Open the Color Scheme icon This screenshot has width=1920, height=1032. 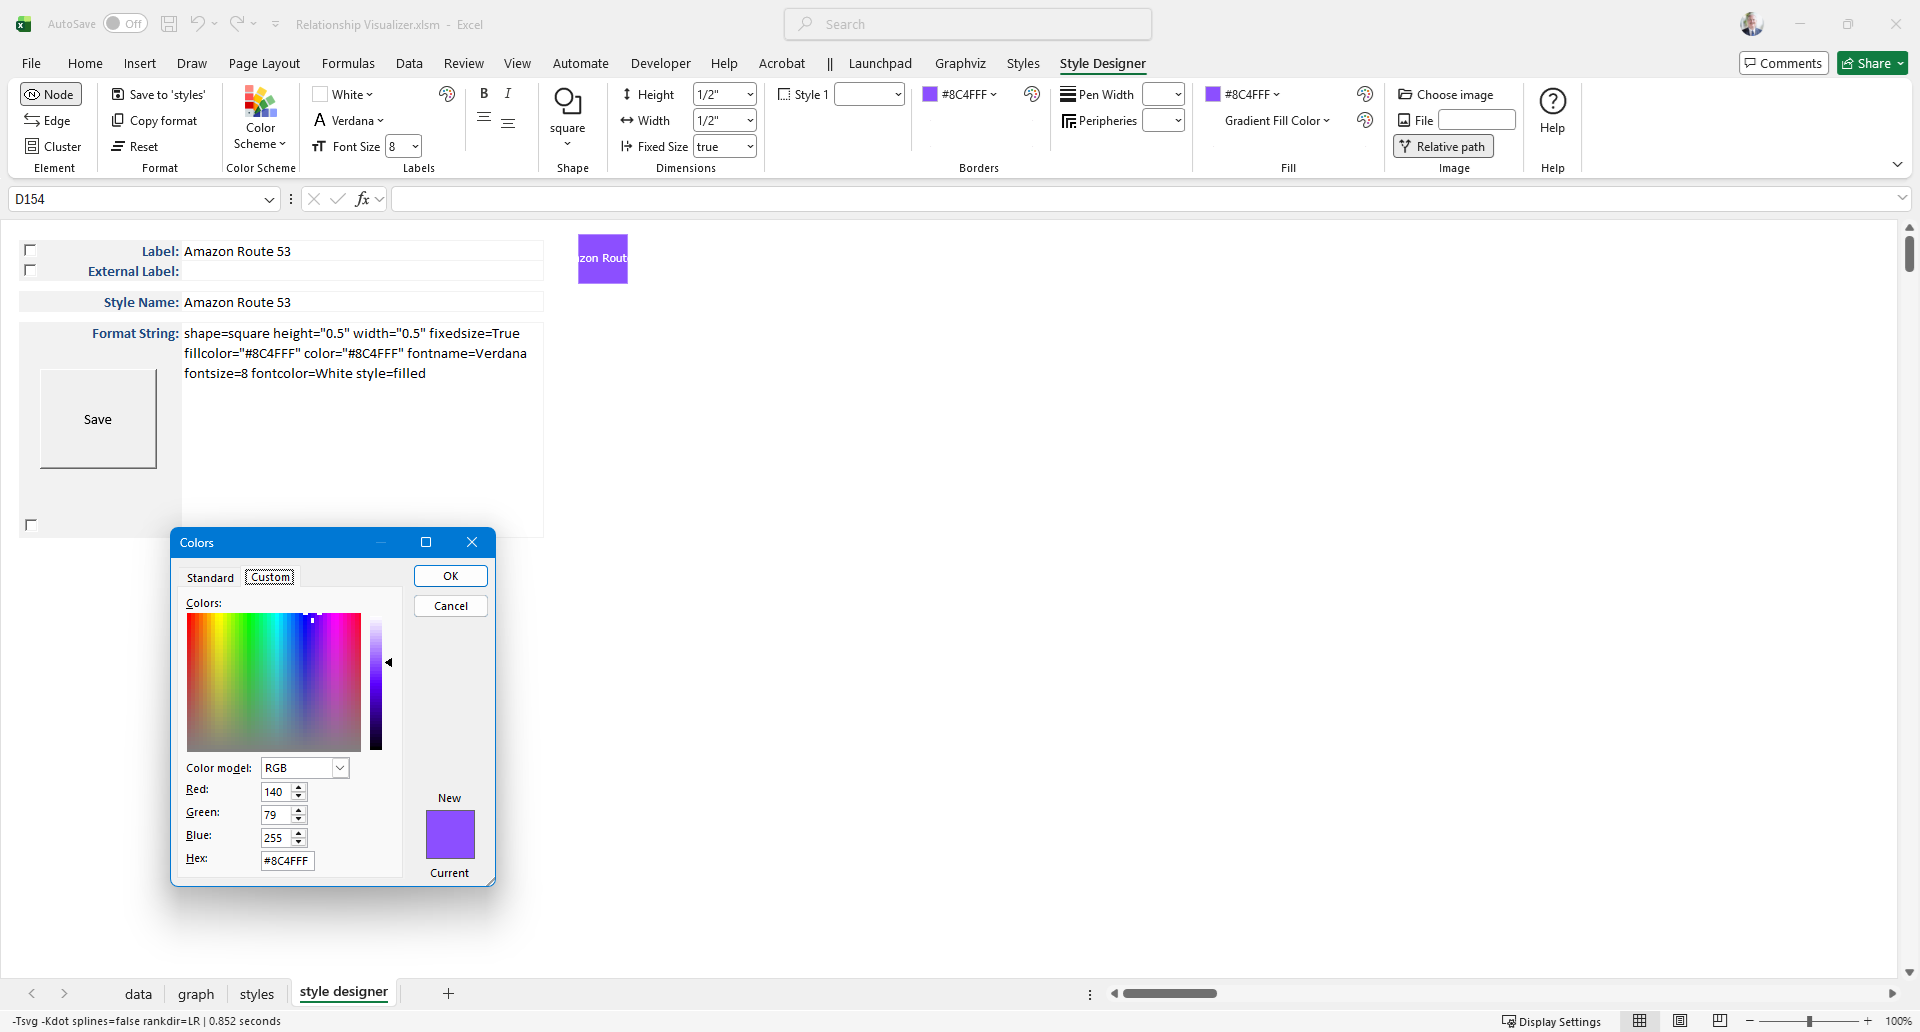[x=260, y=104]
